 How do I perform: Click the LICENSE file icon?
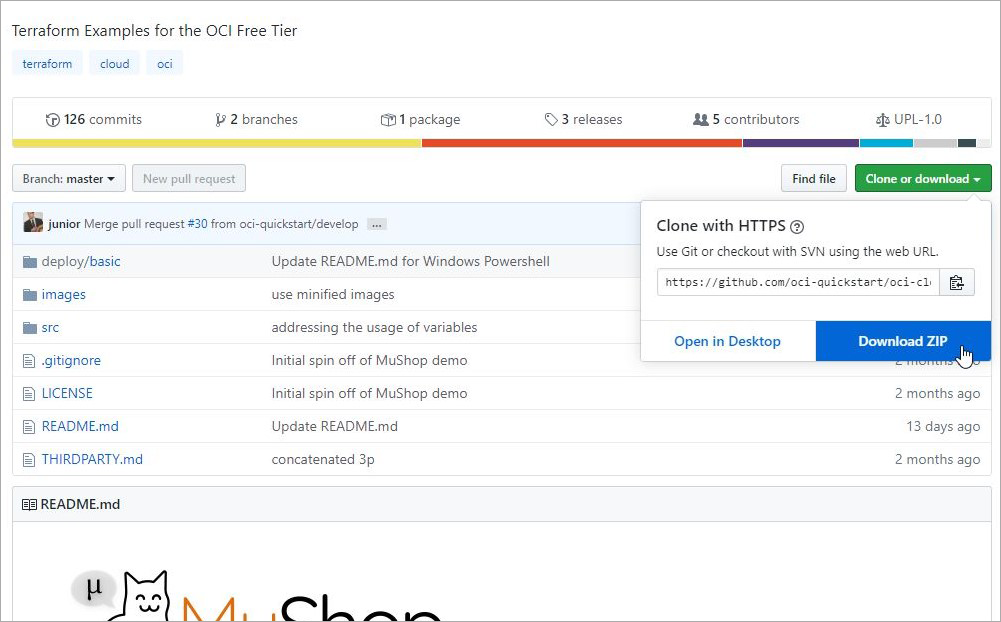coord(29,393)
